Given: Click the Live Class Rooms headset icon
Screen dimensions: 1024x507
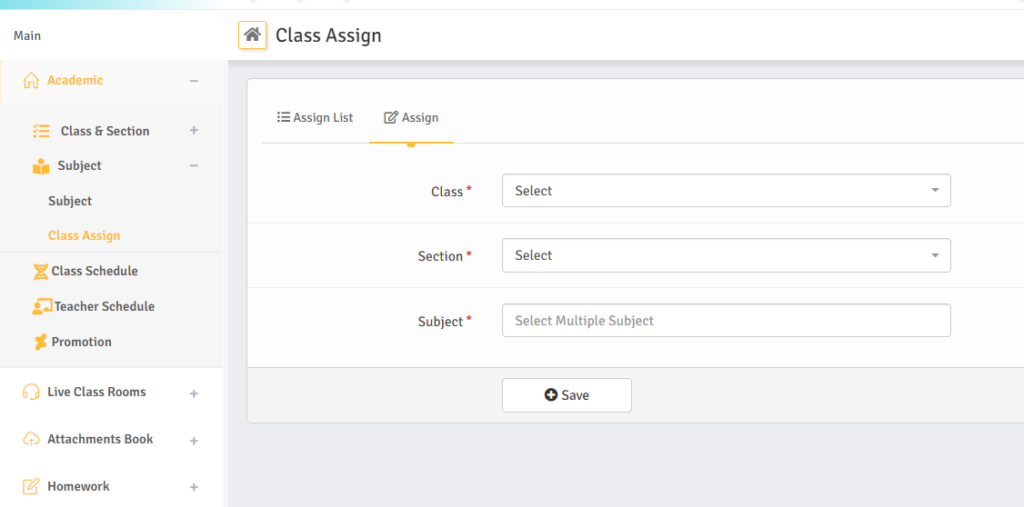Looking at the screenshot, I should tap(31, 392).
